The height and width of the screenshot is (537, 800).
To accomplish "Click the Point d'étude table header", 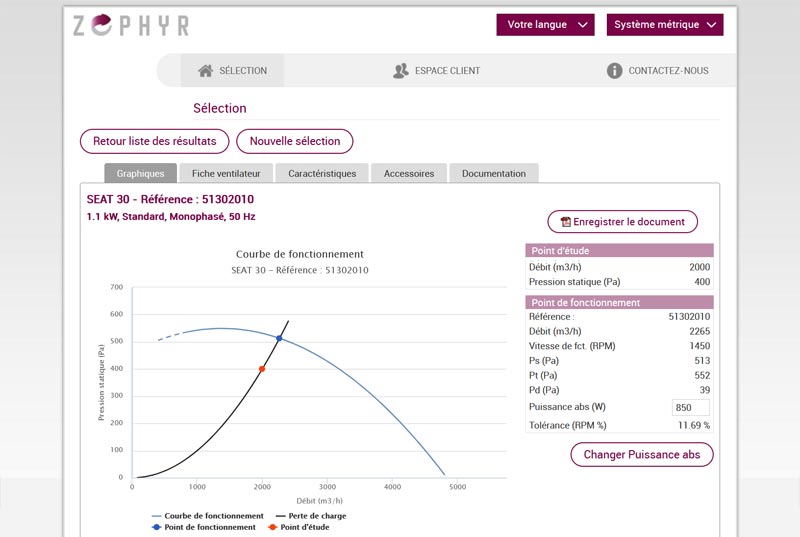I will click(x=619, y=250).
